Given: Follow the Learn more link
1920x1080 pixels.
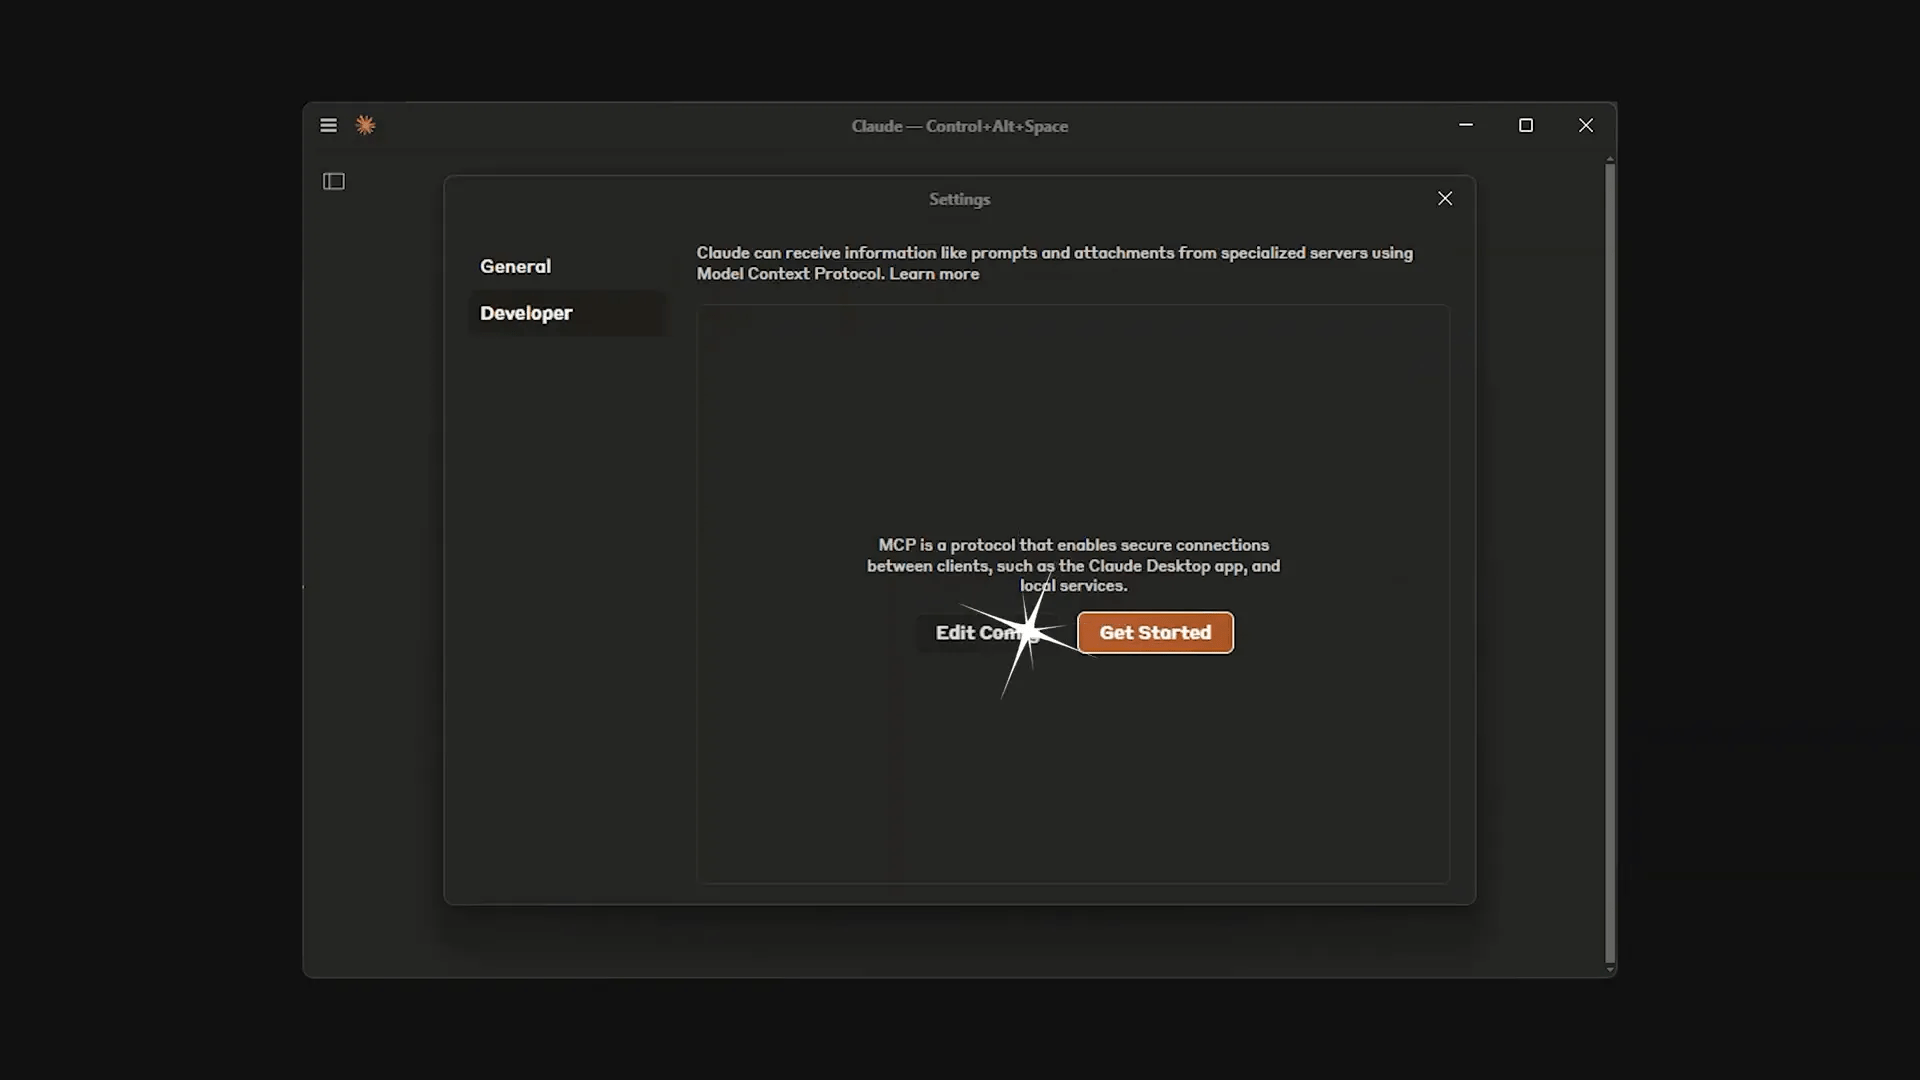Looking at the screenshot, I should click(934, 274).
